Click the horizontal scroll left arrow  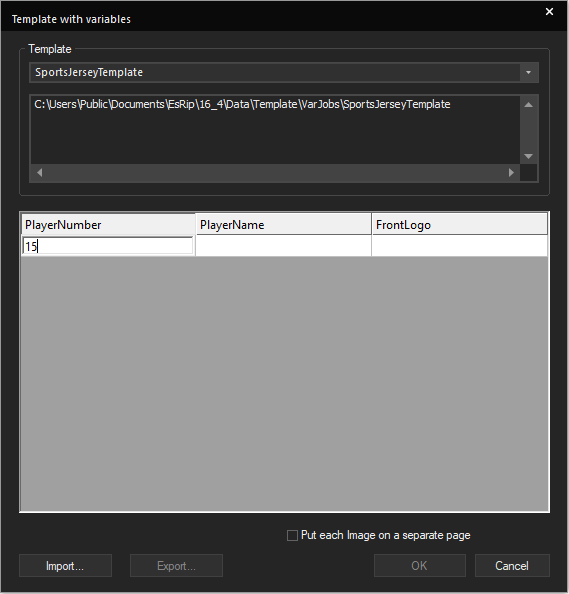point(39,173)
